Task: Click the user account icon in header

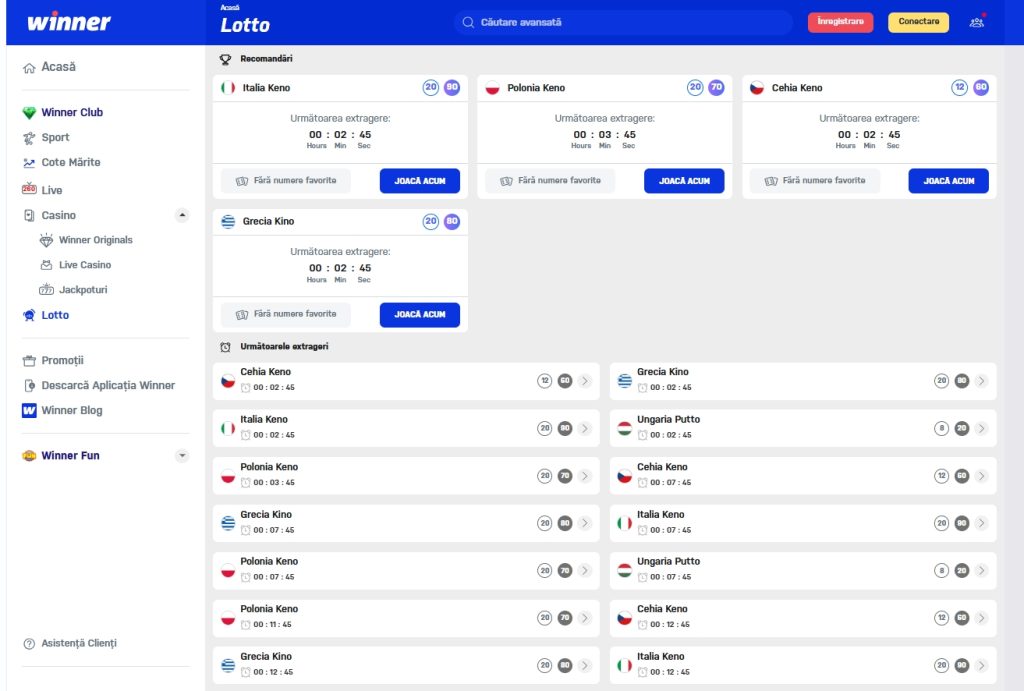Action: pos(977,22)
